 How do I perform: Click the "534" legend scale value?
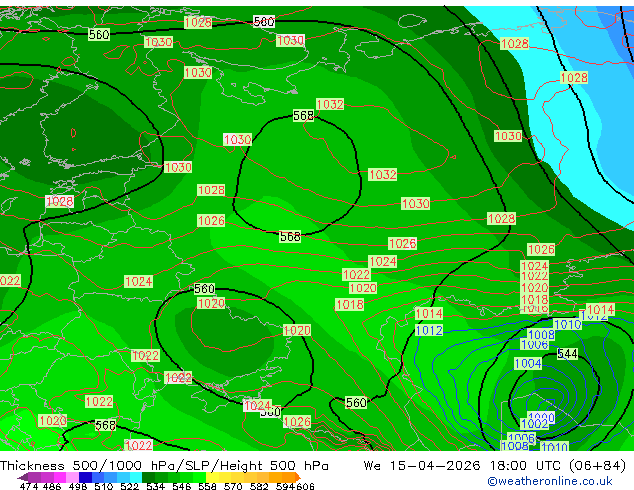155,486
